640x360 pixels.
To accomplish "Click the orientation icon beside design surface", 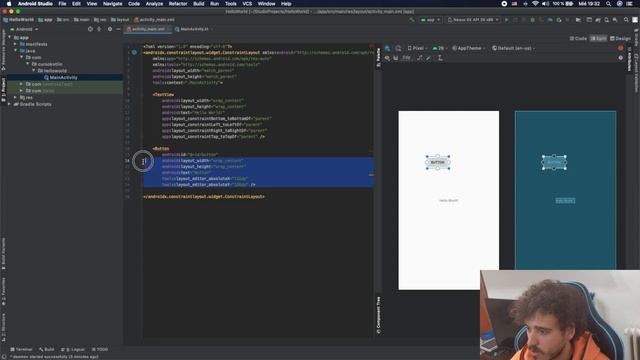I will [x=398, y=48].
